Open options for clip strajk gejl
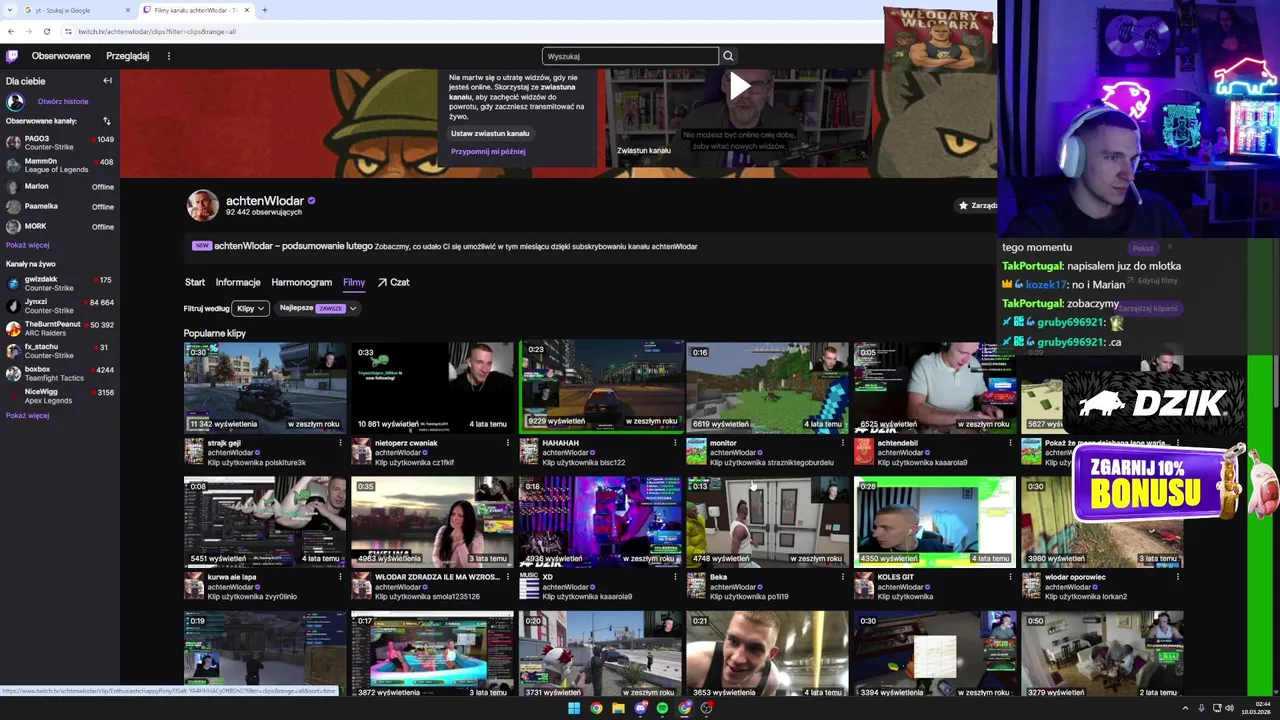Viewport: 1280px width, 720px height. (340, 443)
